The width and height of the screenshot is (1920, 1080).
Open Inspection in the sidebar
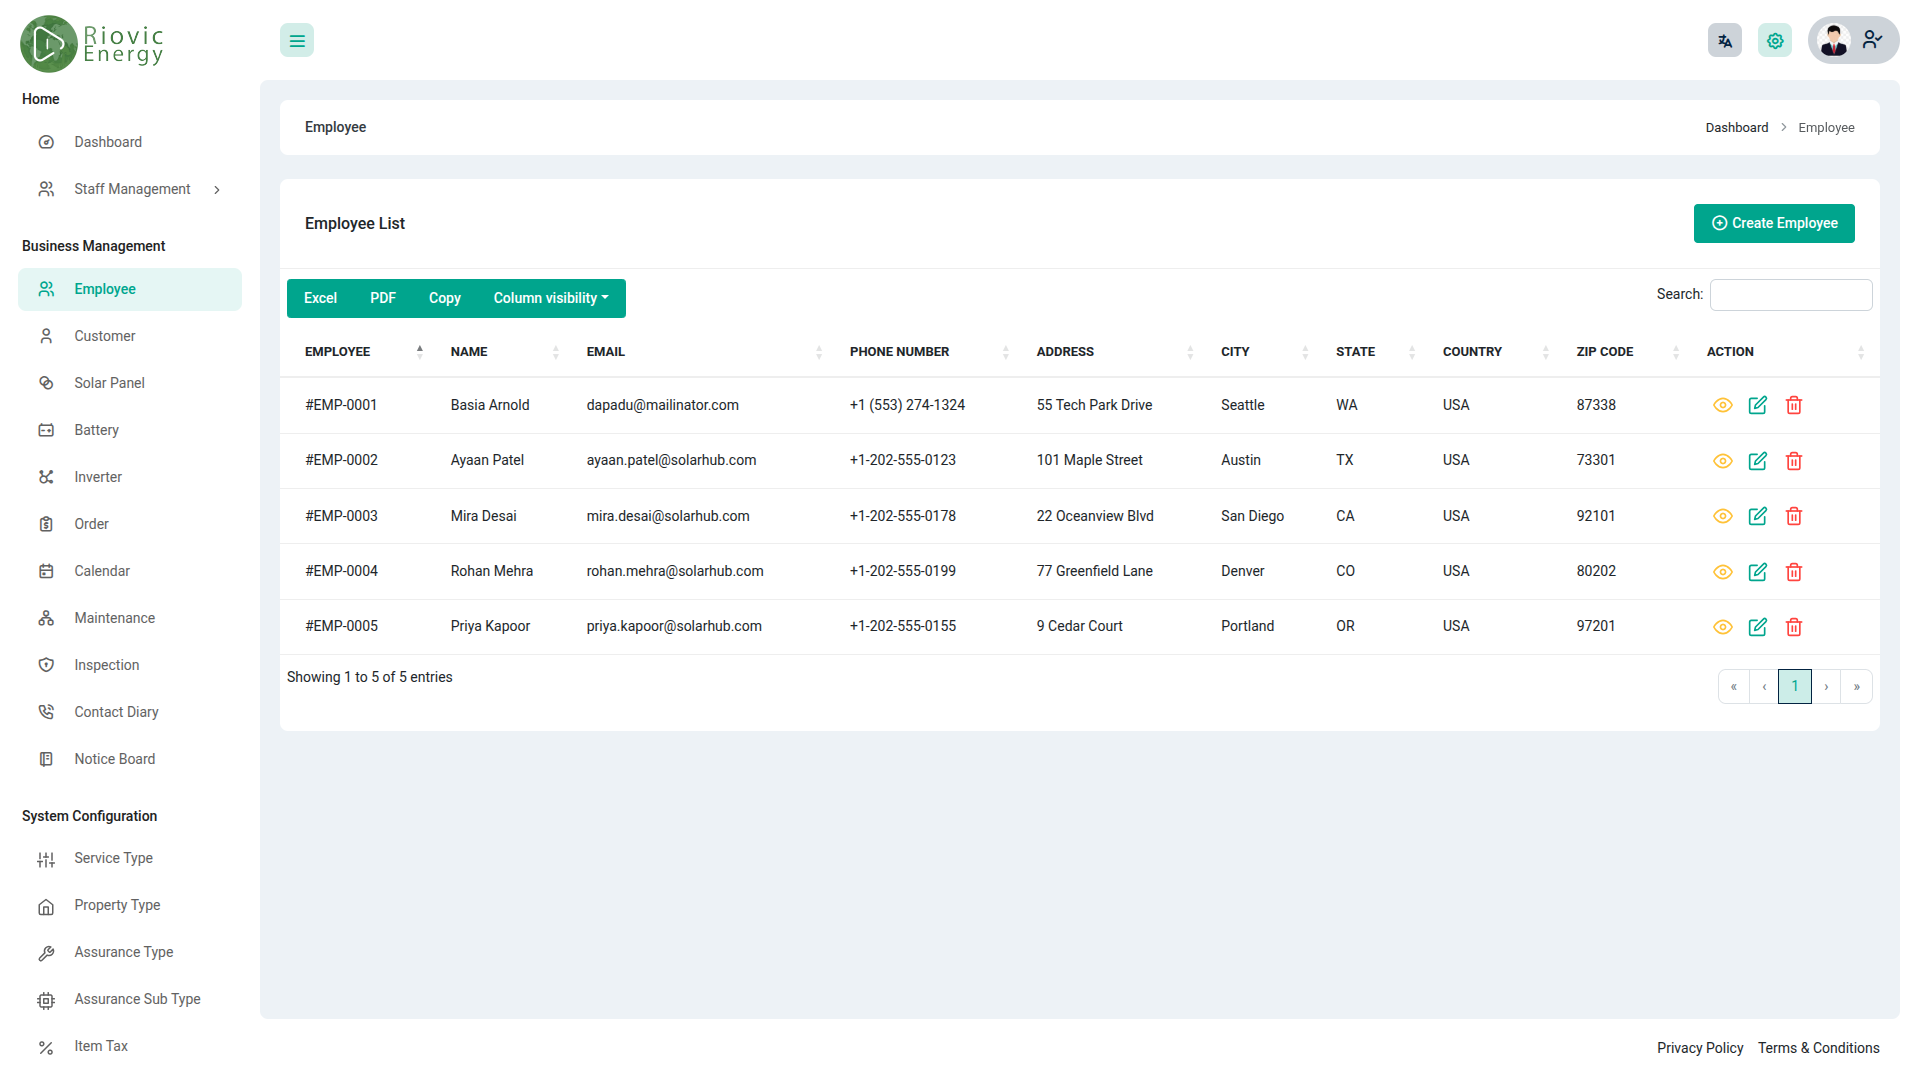[130, 665]
